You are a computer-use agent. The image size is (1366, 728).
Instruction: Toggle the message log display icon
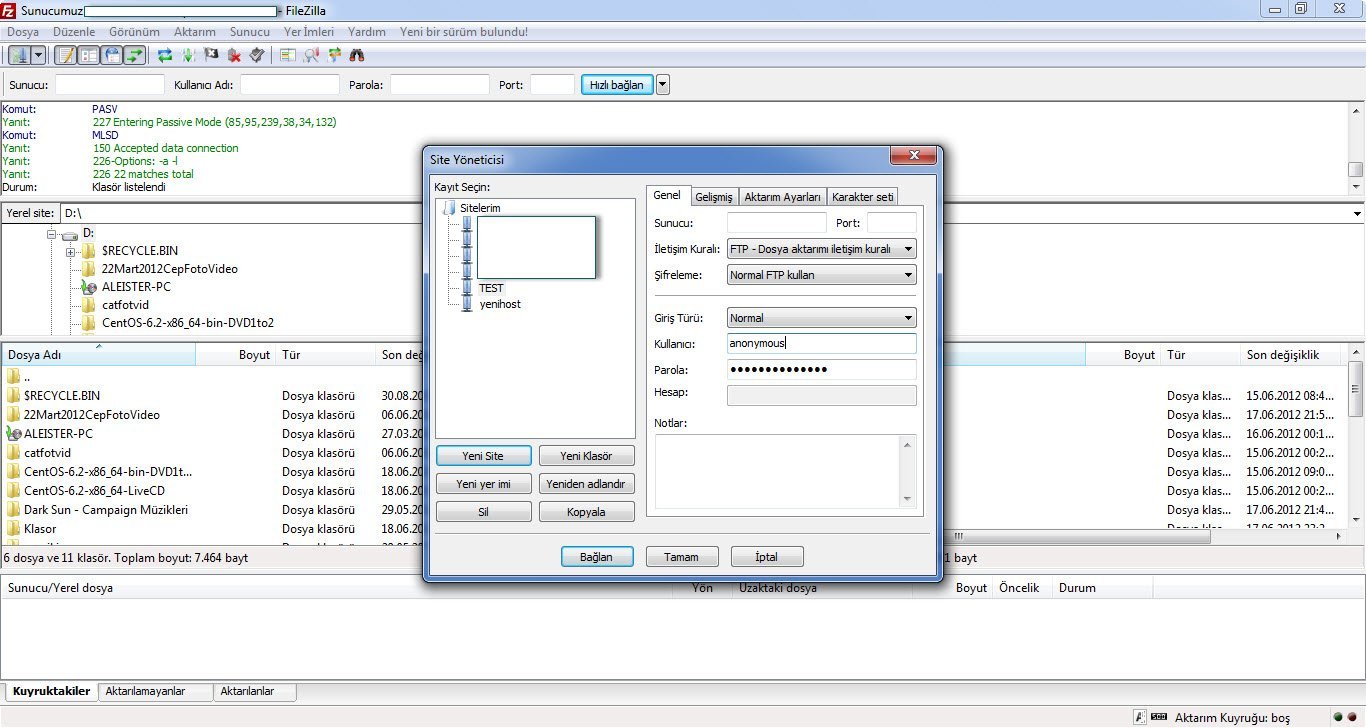click(x=66, y=55)
